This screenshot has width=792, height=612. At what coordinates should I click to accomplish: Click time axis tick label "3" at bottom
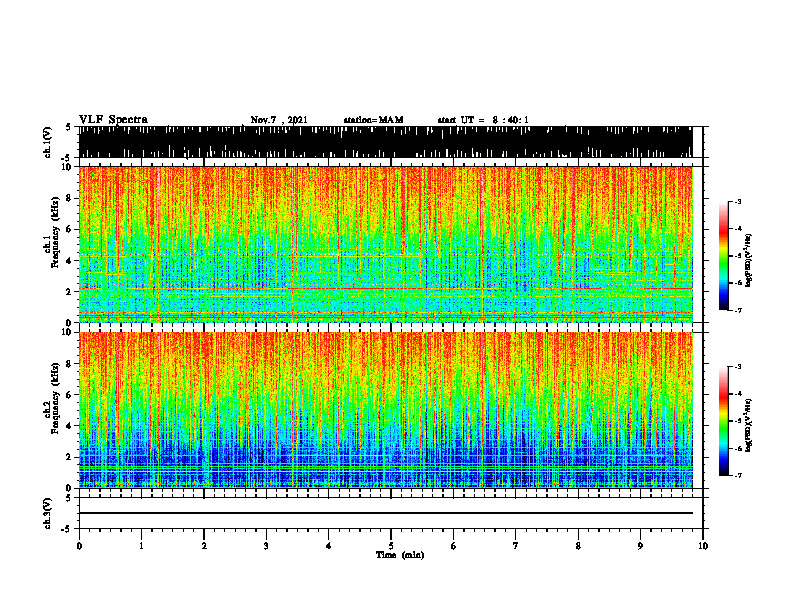pyautogui.click(x=266, y=546)
